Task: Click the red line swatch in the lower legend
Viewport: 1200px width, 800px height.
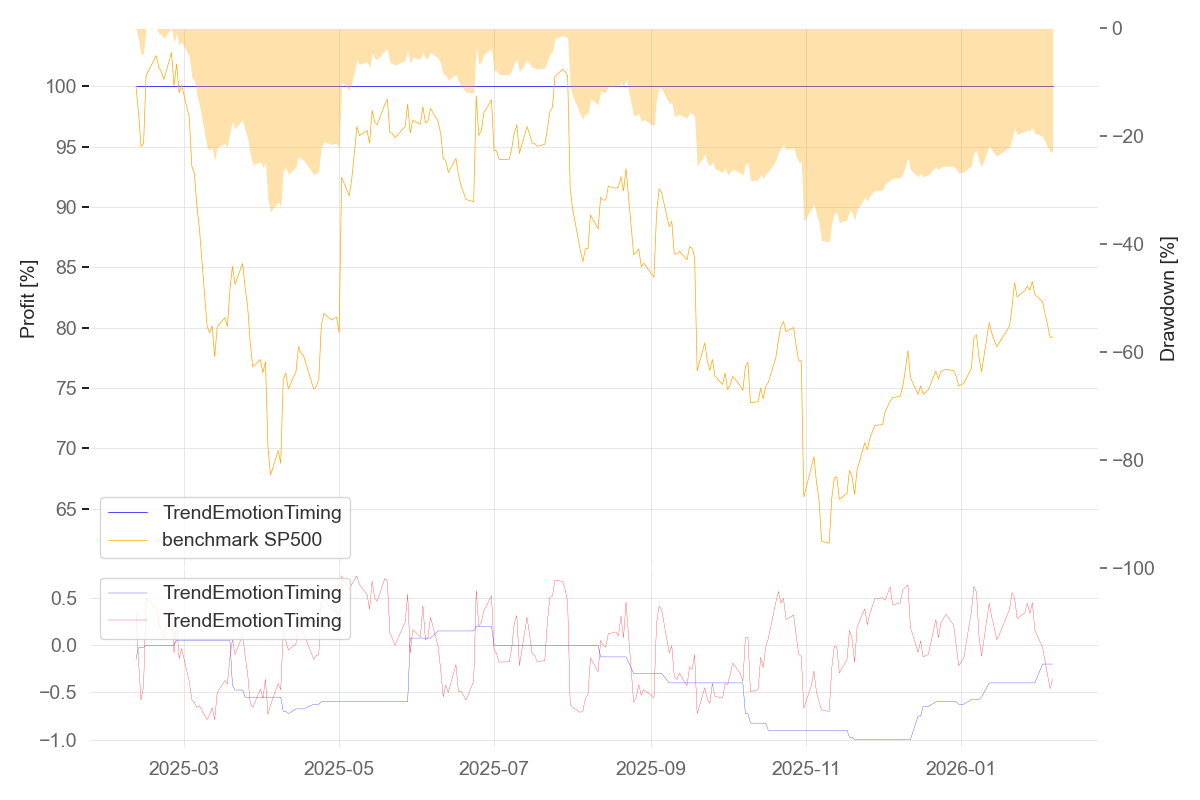Action: (x=131, y=621)
